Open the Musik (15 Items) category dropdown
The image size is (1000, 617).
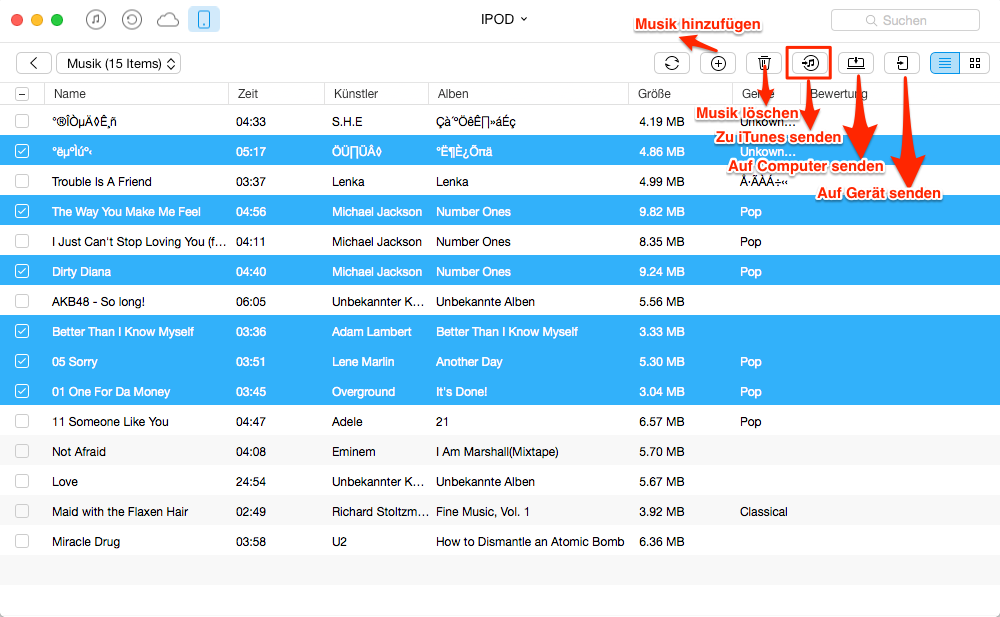point(119,63)
